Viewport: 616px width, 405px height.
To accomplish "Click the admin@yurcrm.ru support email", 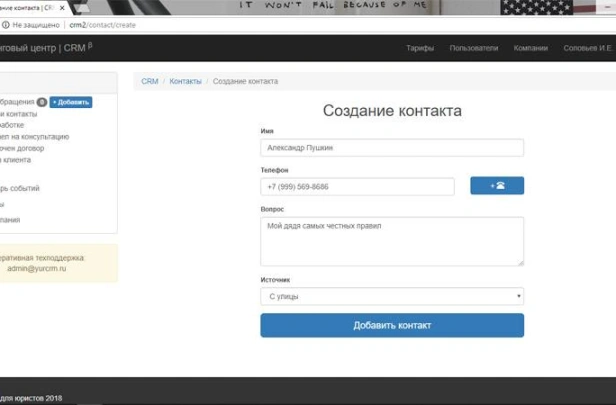I will pos(36,269).
